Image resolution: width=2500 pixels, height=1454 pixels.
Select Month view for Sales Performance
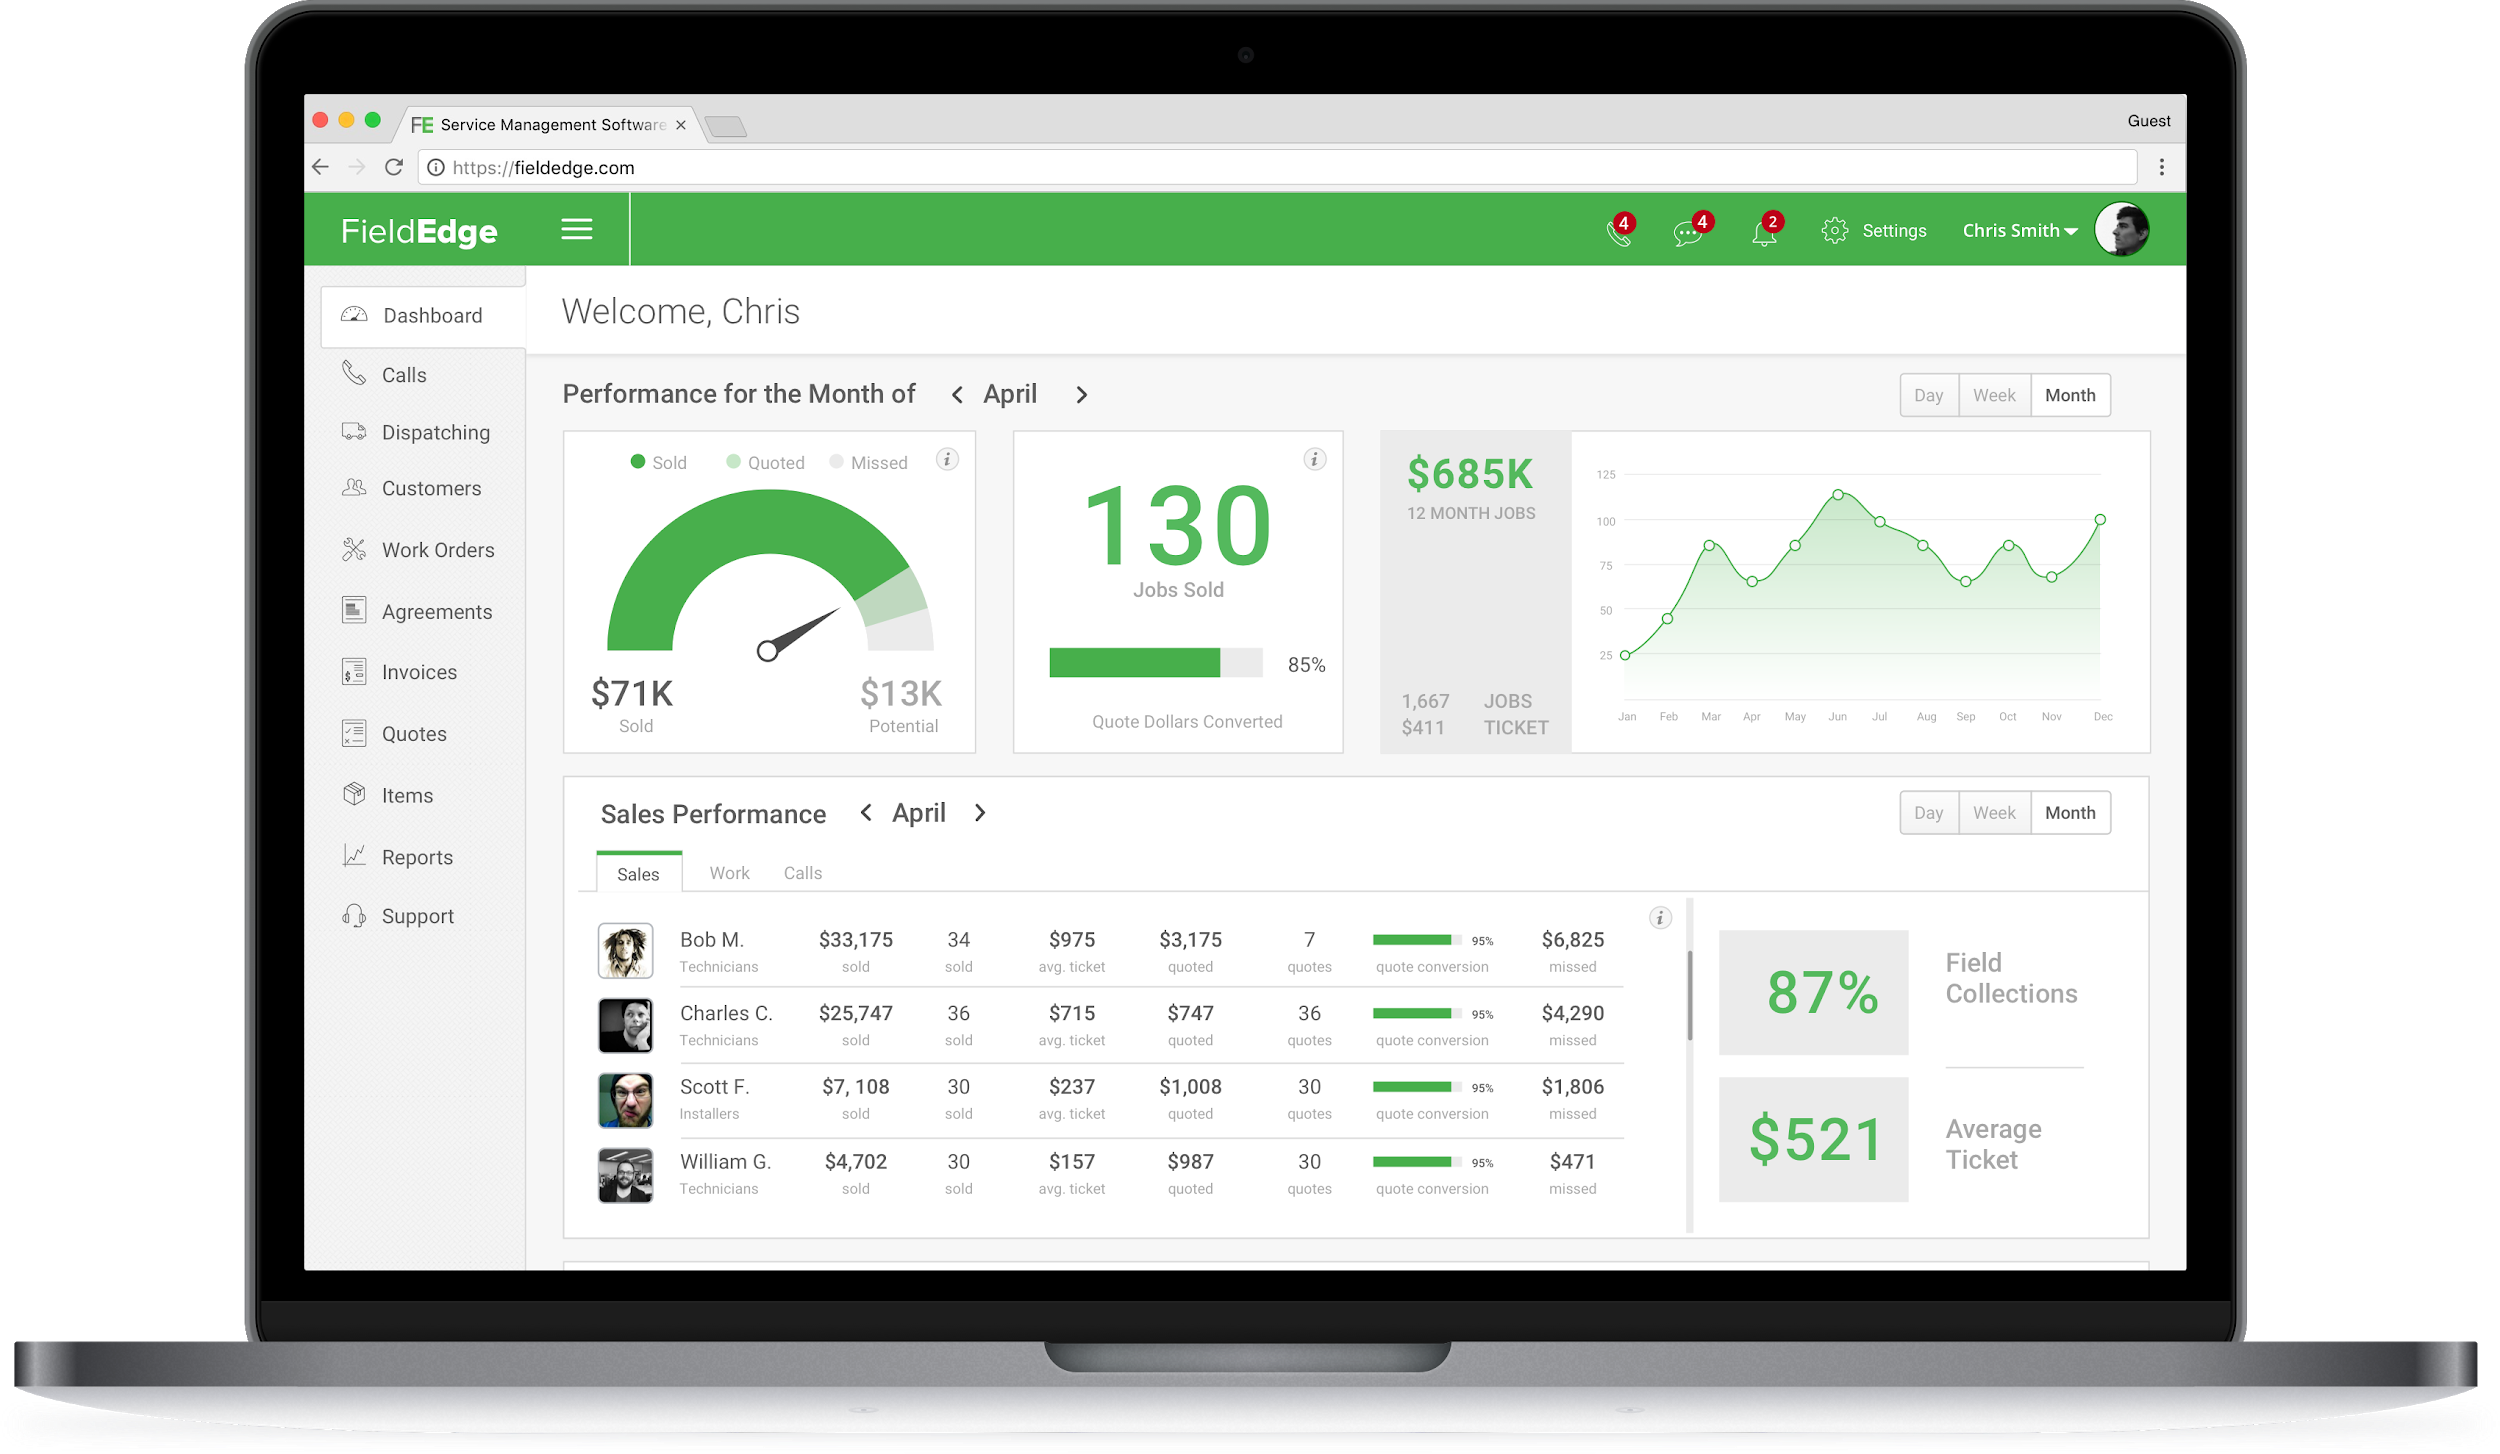pyautogui.click(x=2070, y=813)
